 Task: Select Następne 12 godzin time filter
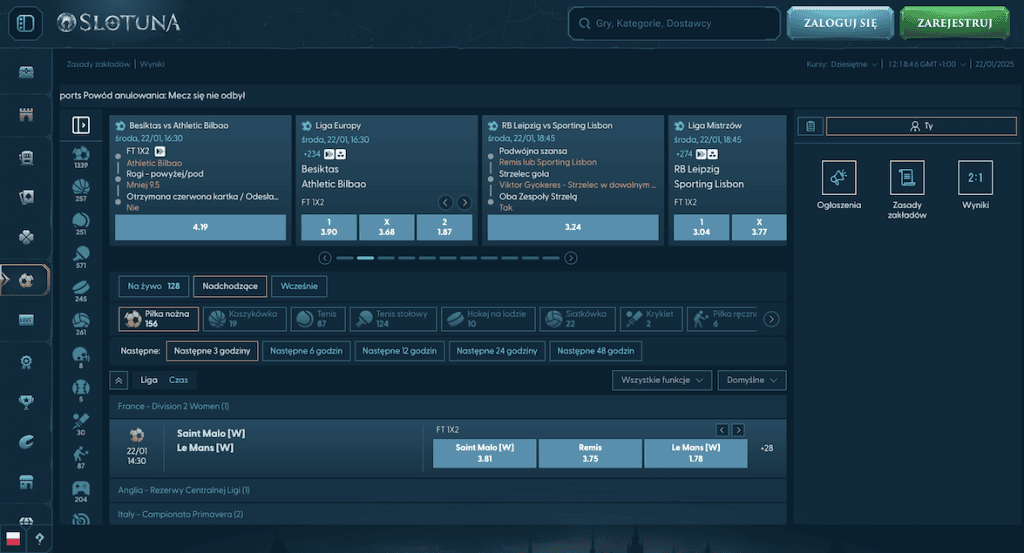[x=400, y=351]
